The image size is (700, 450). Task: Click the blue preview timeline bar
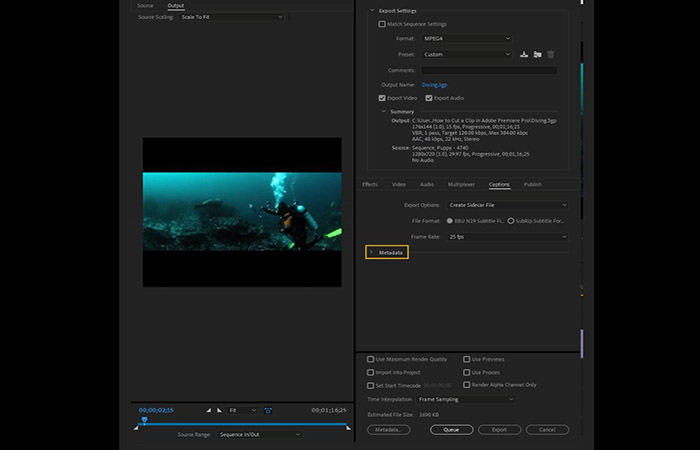(x=243, y=424)
